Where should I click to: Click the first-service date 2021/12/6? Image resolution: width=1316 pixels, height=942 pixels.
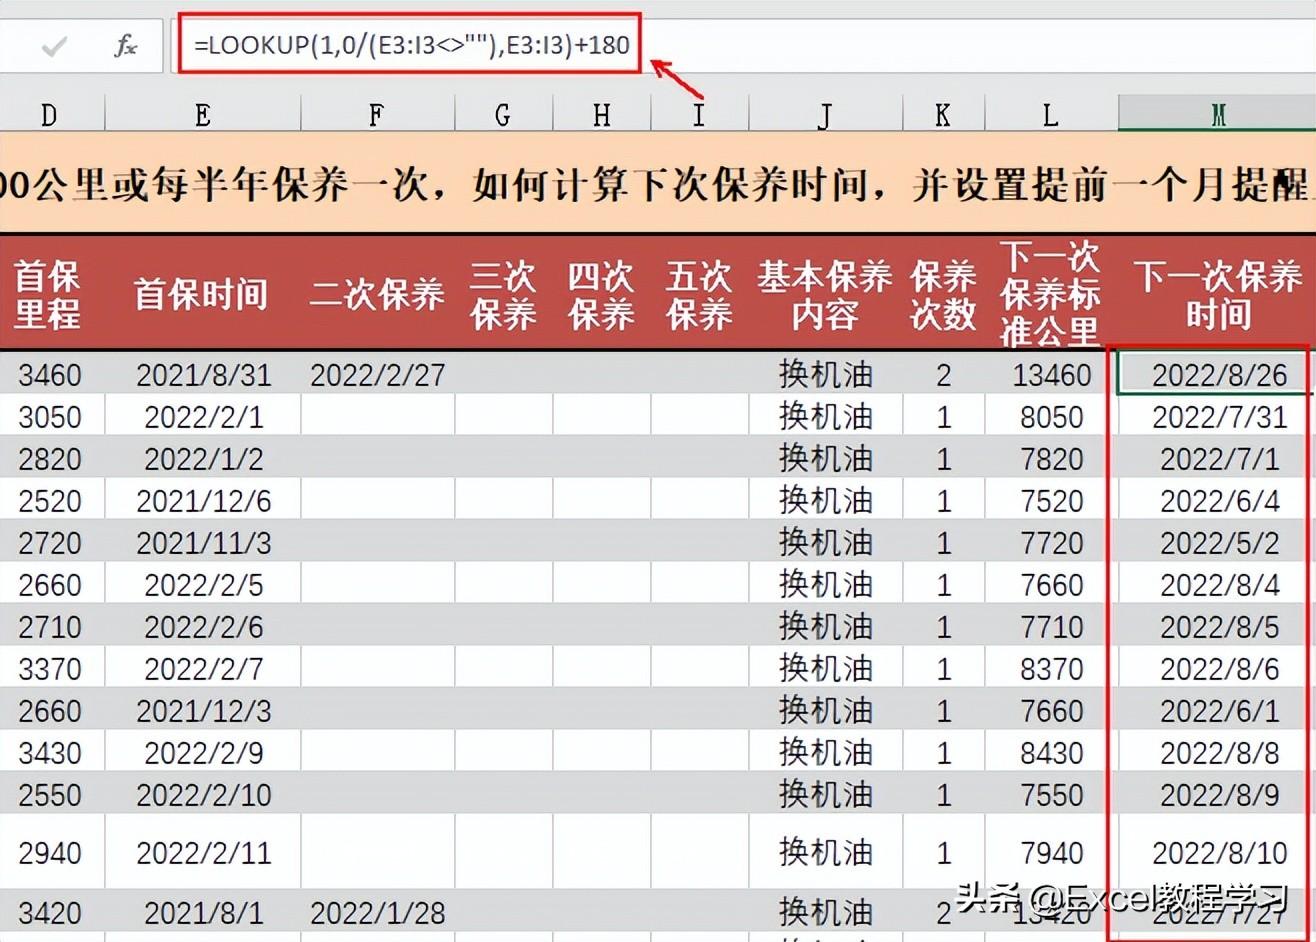(203, 501)
